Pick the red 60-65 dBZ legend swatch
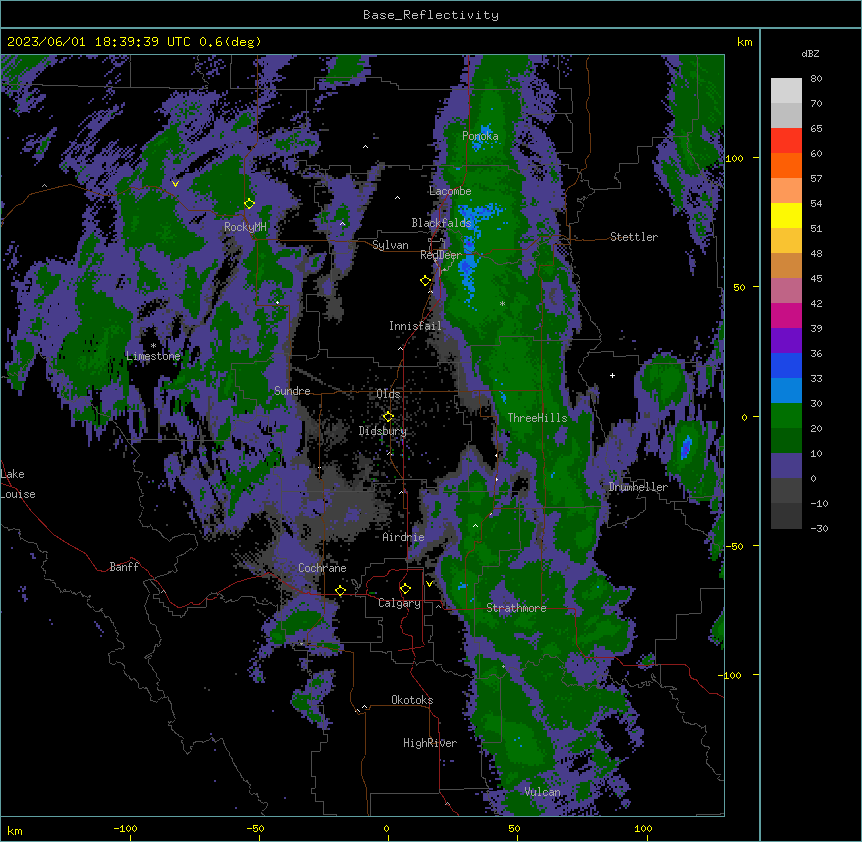Image resolution: width=862 pixels, height=842 pixels. click(x=786, y=141)
